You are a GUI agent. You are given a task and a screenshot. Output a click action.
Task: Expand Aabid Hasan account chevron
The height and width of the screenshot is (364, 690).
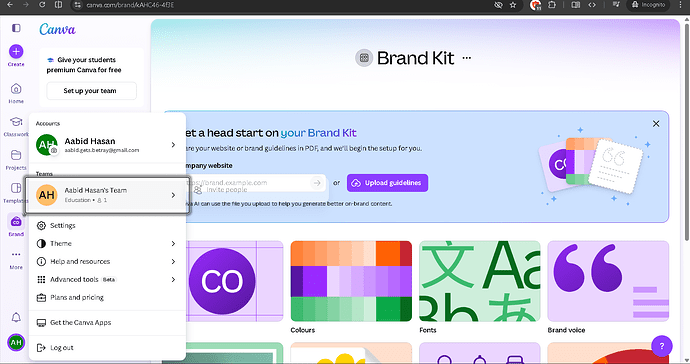[173, 145]
